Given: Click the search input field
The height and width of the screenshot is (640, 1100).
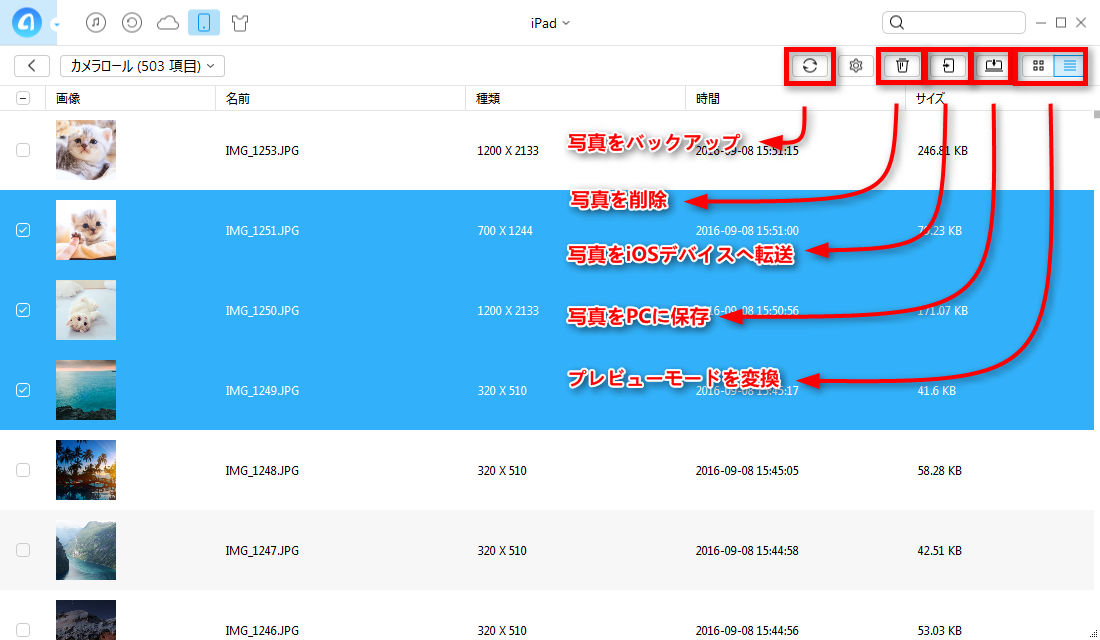Looking at the screenshot, I should point(953,22).
